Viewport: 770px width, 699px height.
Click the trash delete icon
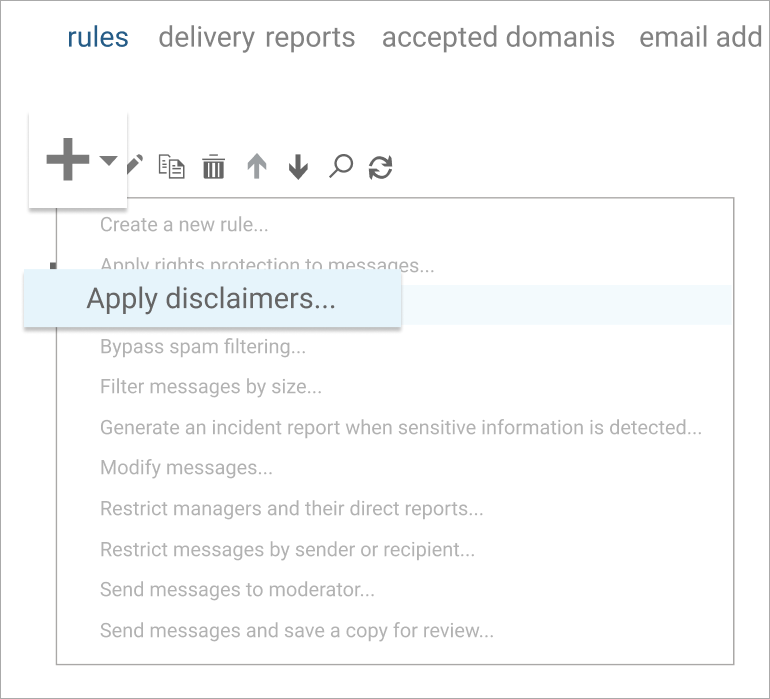[x=214, y=167]
